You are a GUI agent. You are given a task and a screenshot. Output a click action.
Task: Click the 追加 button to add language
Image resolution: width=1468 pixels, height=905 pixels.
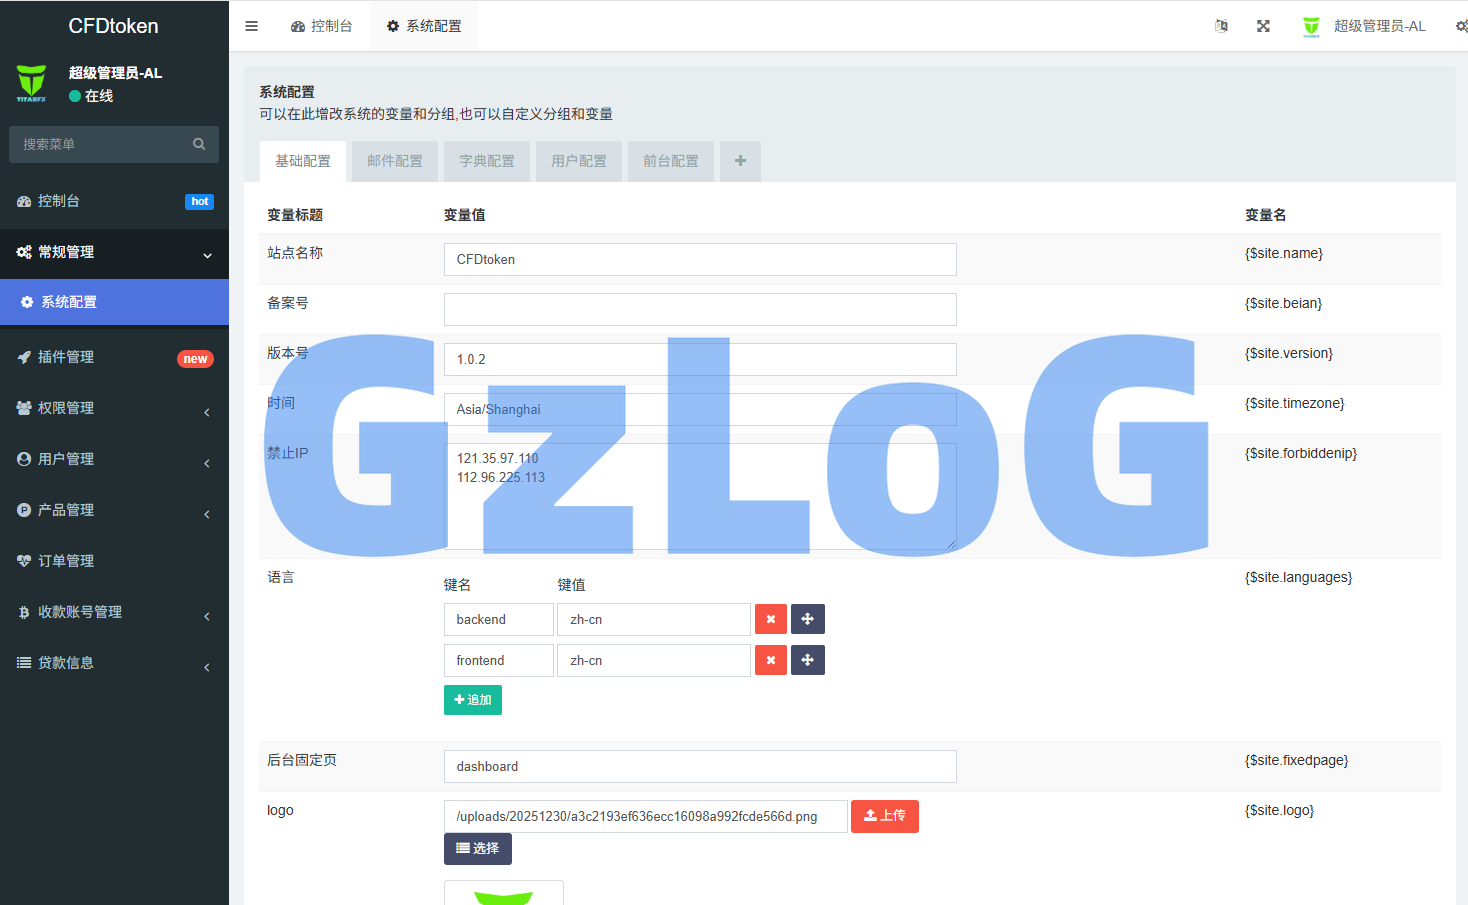472,700
